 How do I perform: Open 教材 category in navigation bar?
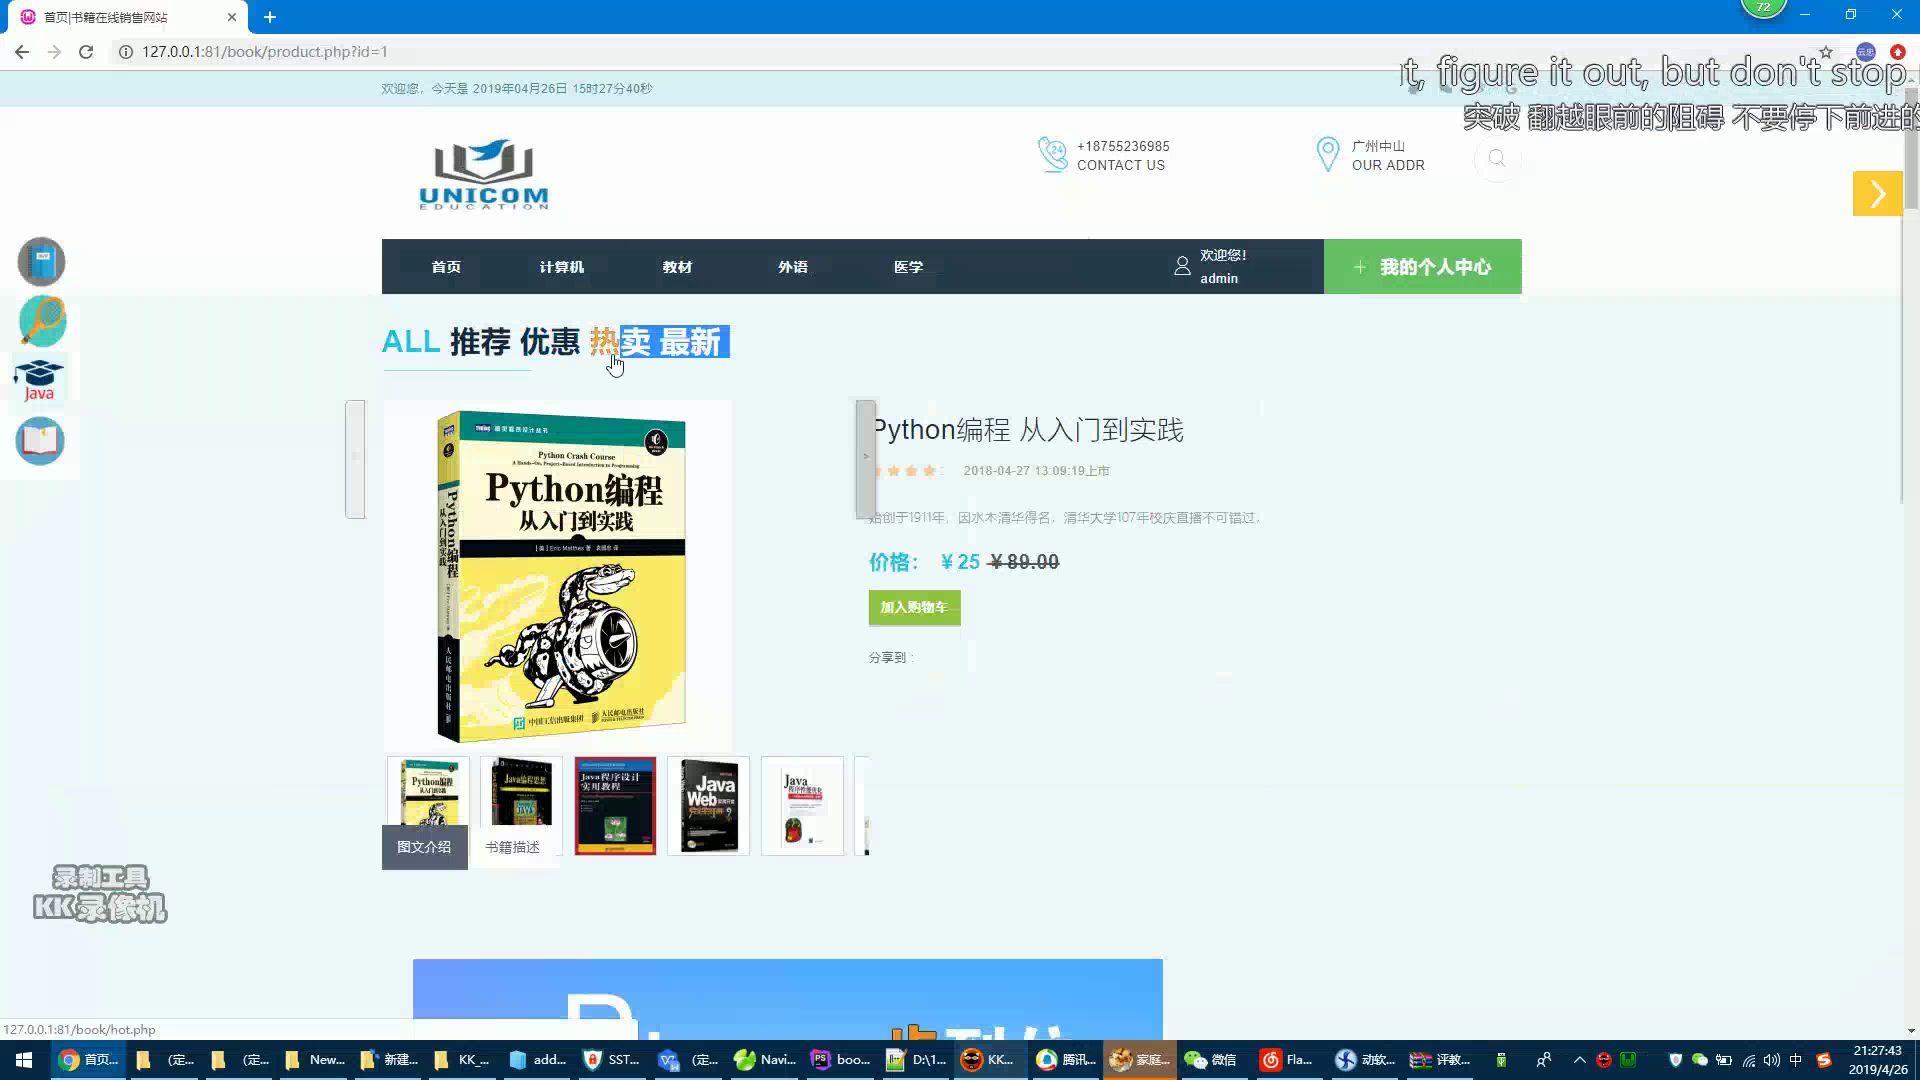(x=677, y=267)
